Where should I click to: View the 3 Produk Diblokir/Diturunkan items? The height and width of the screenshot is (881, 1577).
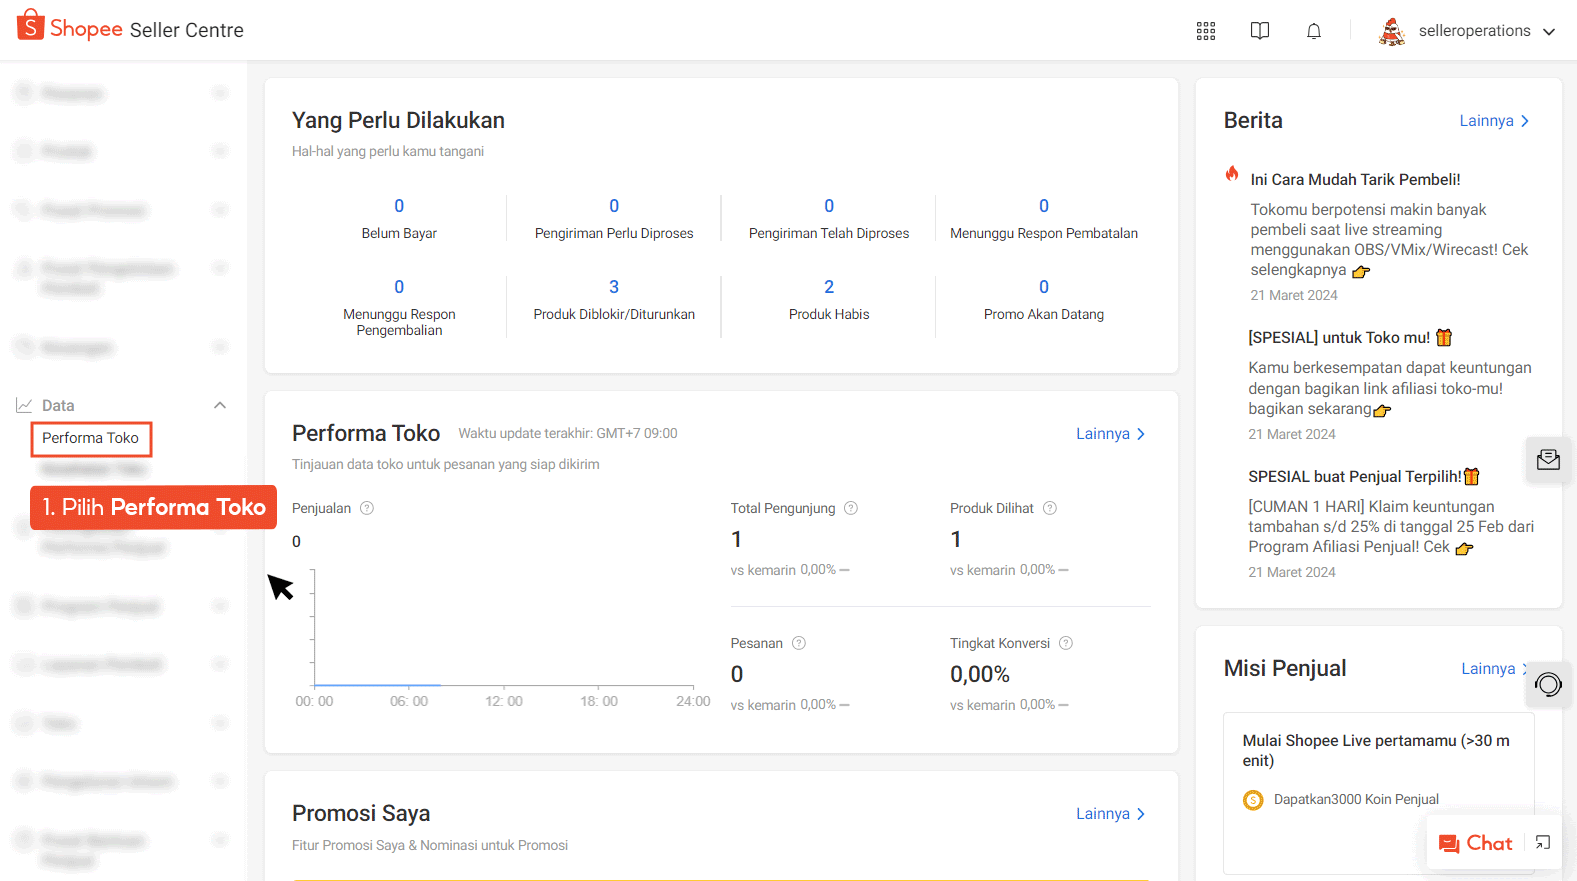[x=614, y=299]
